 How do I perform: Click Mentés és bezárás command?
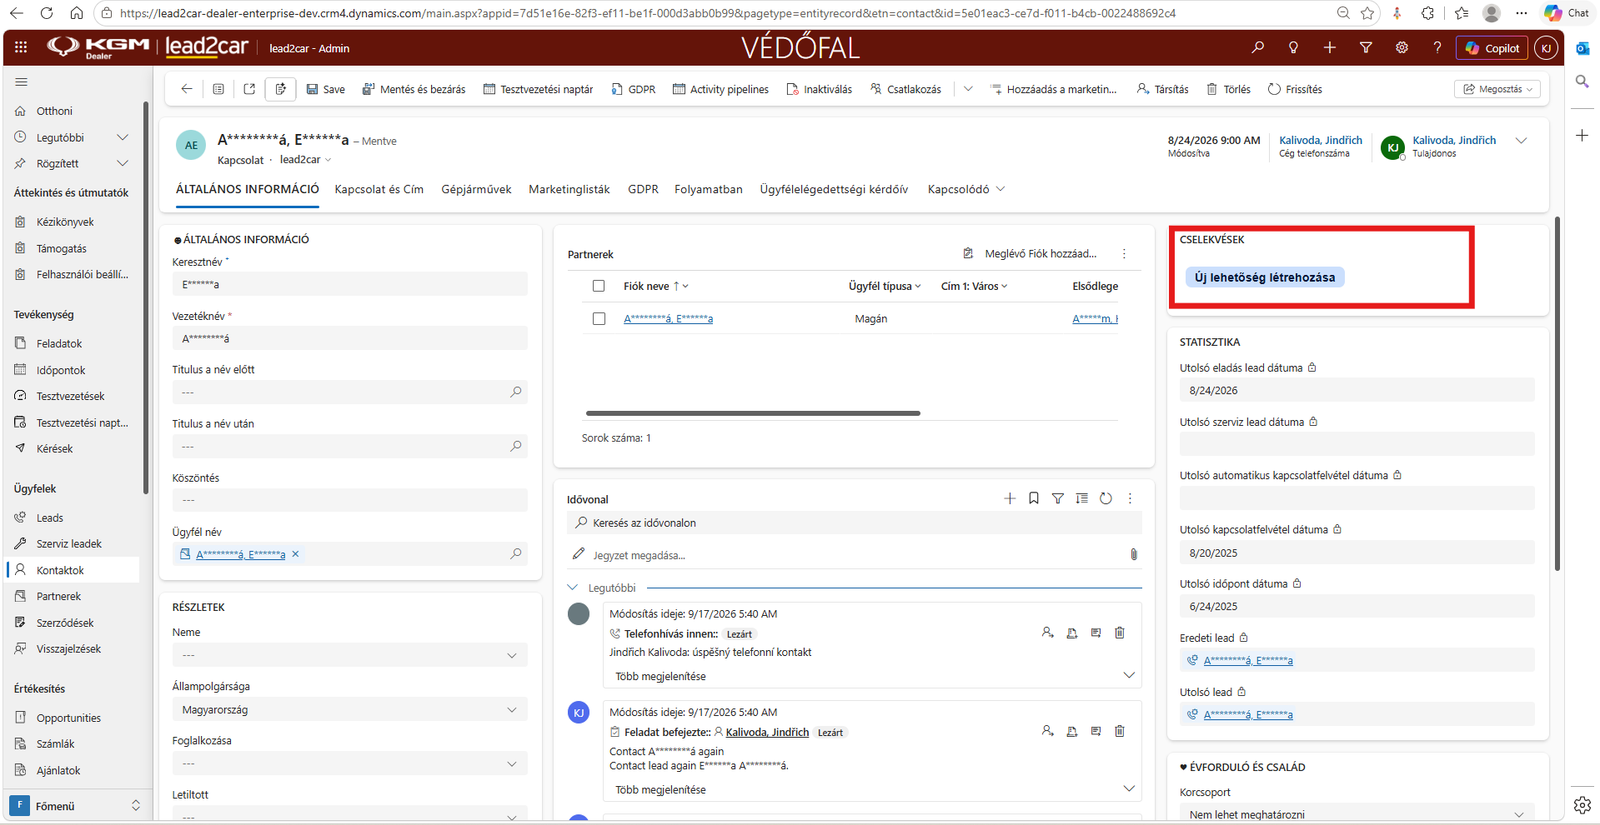click(x=414, y=89)
